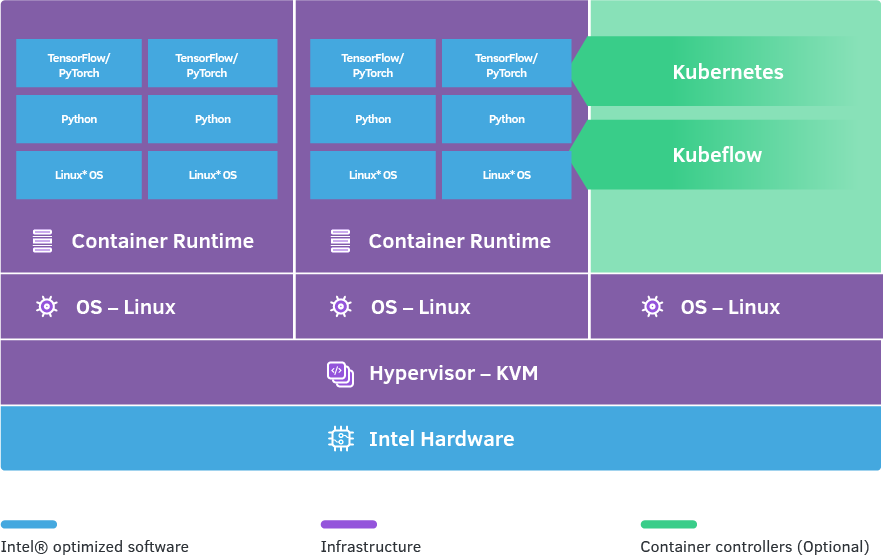
Task: Click the blue legend swatch for Intel optimized software
Action: point(29,524)
